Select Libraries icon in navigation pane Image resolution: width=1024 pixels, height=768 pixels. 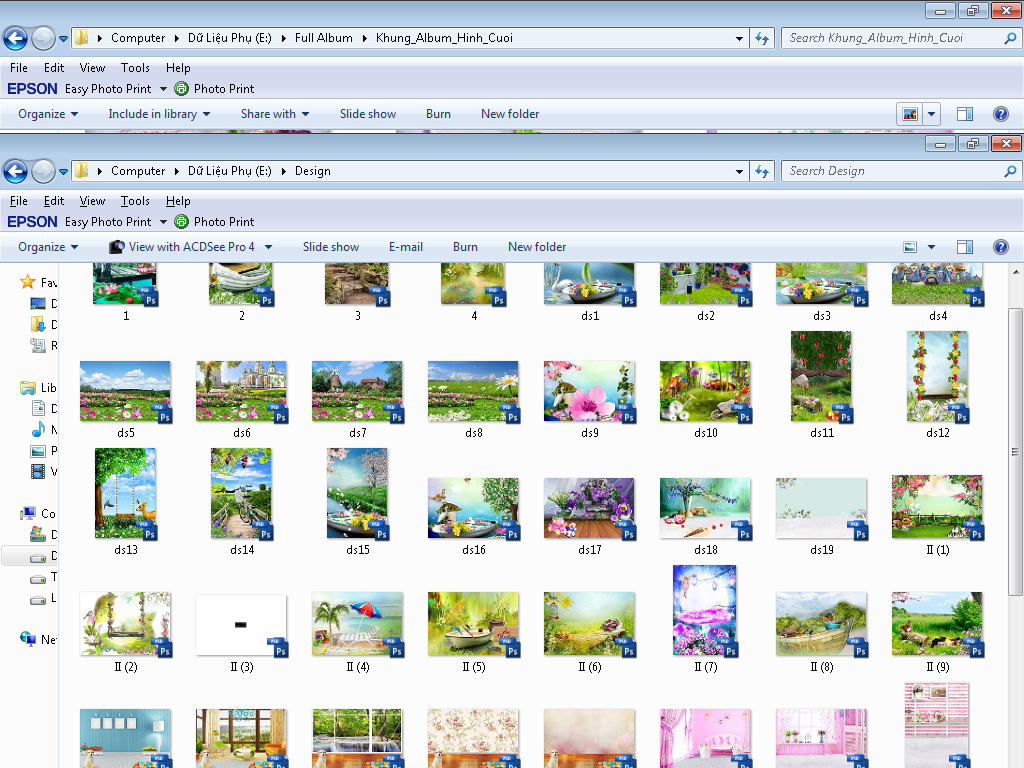point(27,388)
